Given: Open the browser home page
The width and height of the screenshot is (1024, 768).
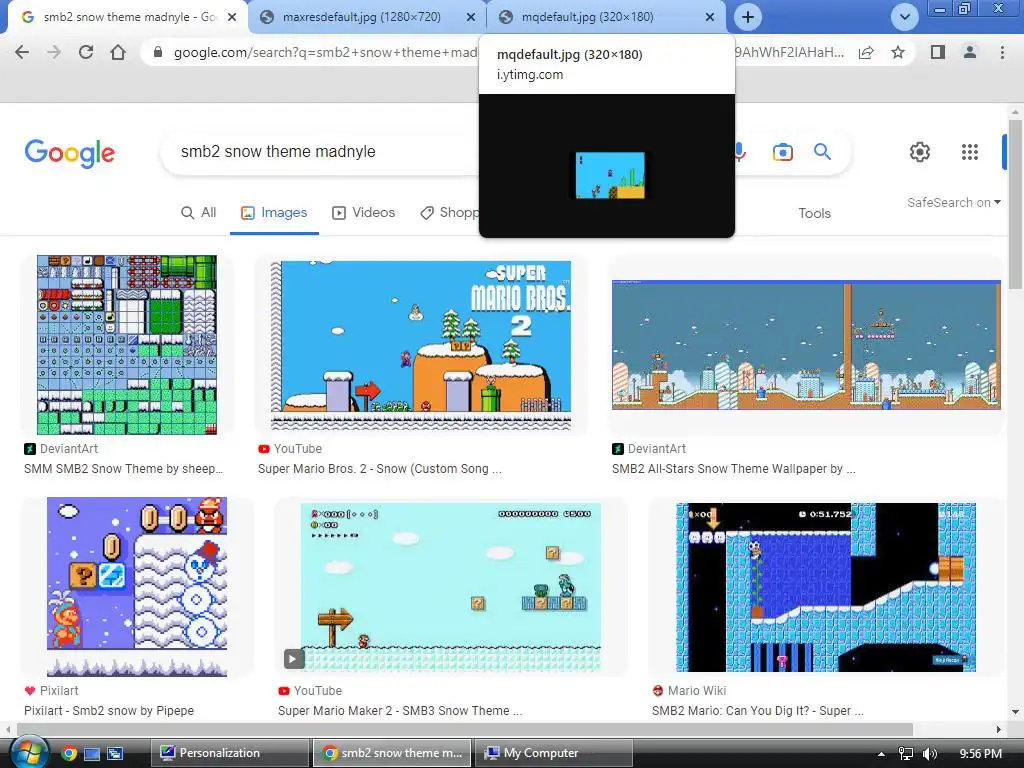Looking at the screenshot, I should (118, 52).
